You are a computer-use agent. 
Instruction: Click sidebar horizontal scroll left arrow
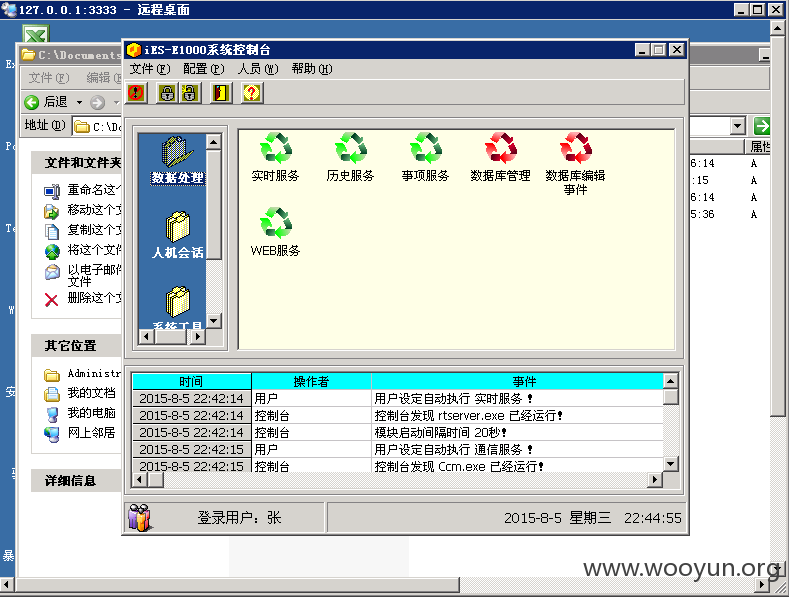(146, 336)
